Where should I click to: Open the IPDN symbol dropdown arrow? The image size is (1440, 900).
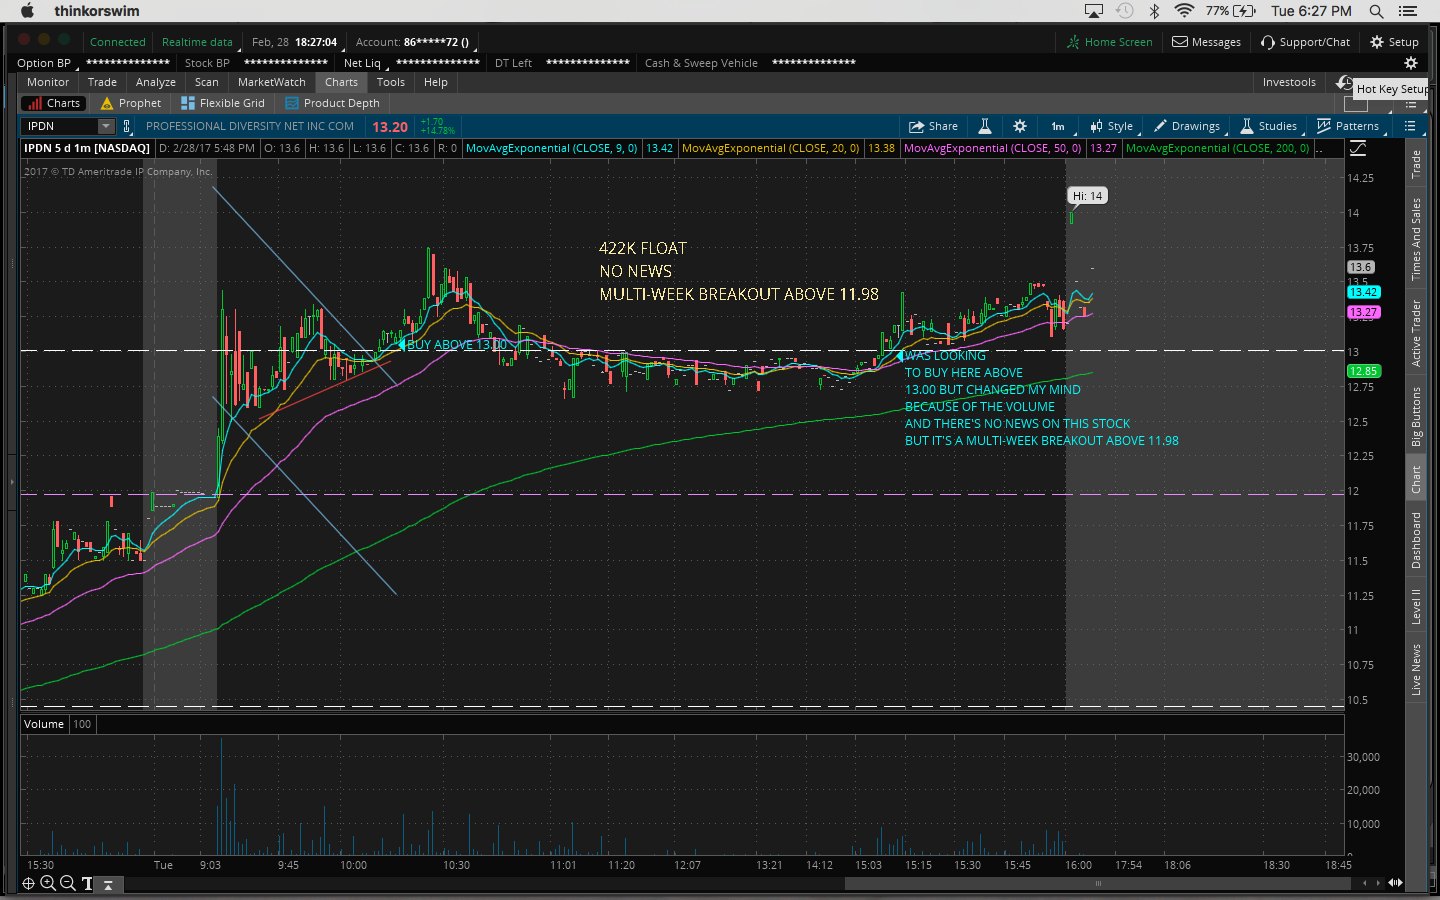coord(105,126)
